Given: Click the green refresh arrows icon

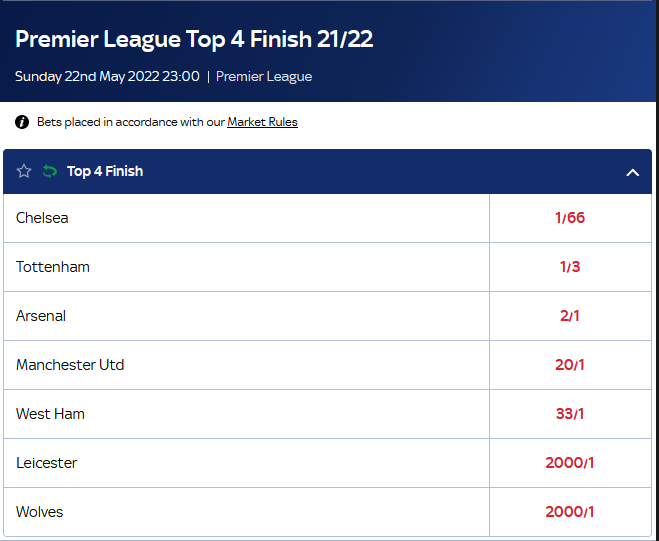Looking at the screenshot, I should (50, 172).
